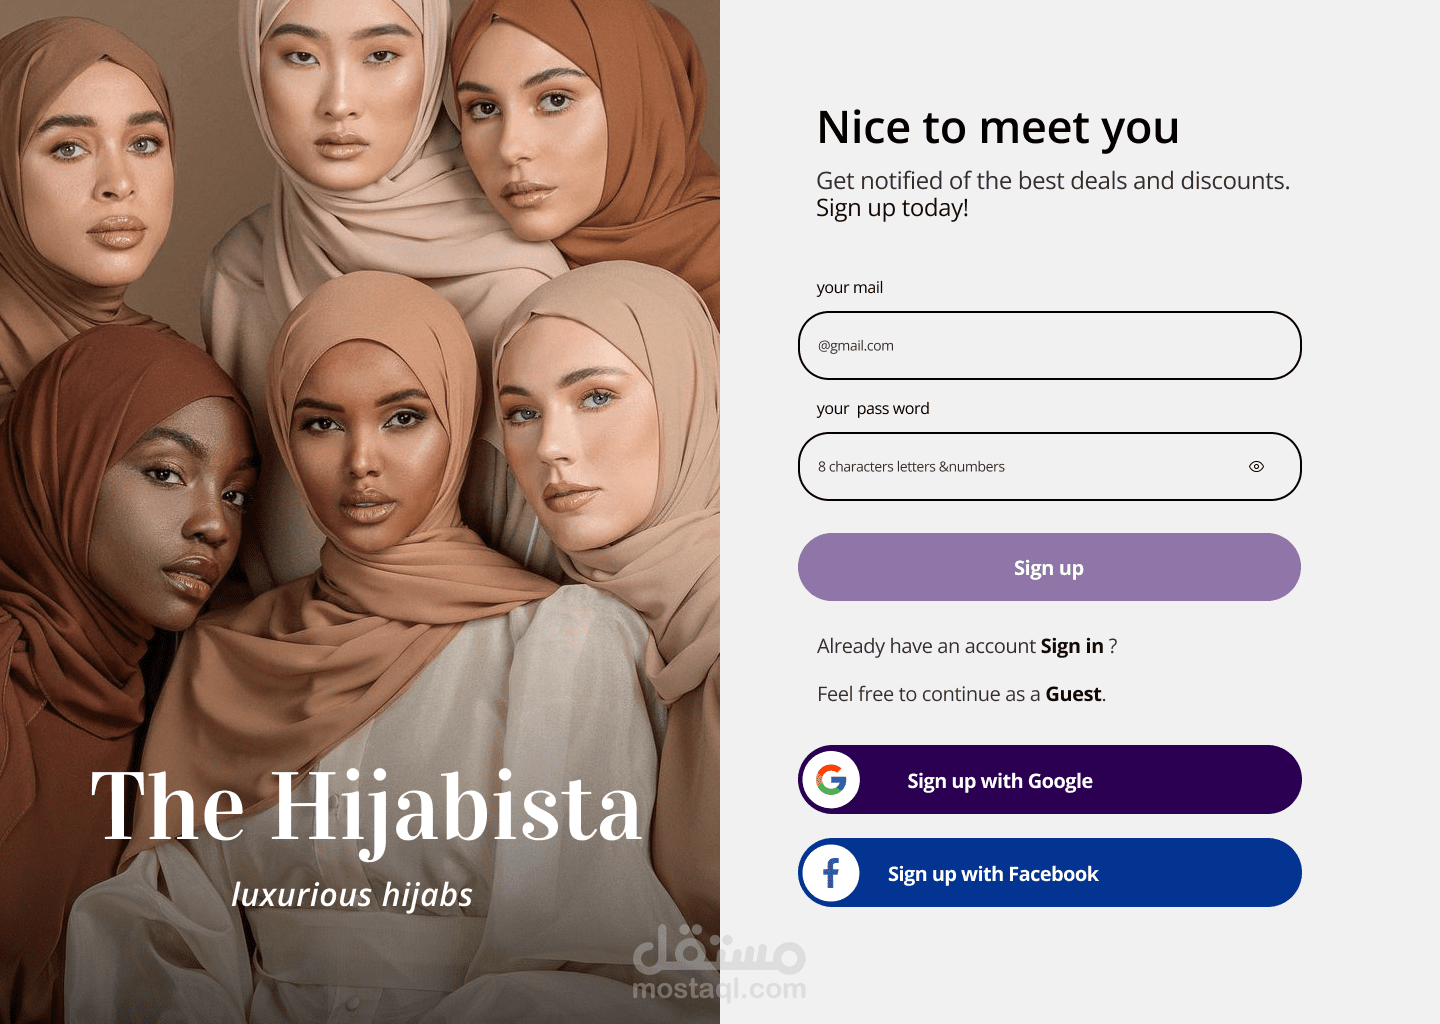
Task: Open the Sign in link
Action: [1071, 646]
